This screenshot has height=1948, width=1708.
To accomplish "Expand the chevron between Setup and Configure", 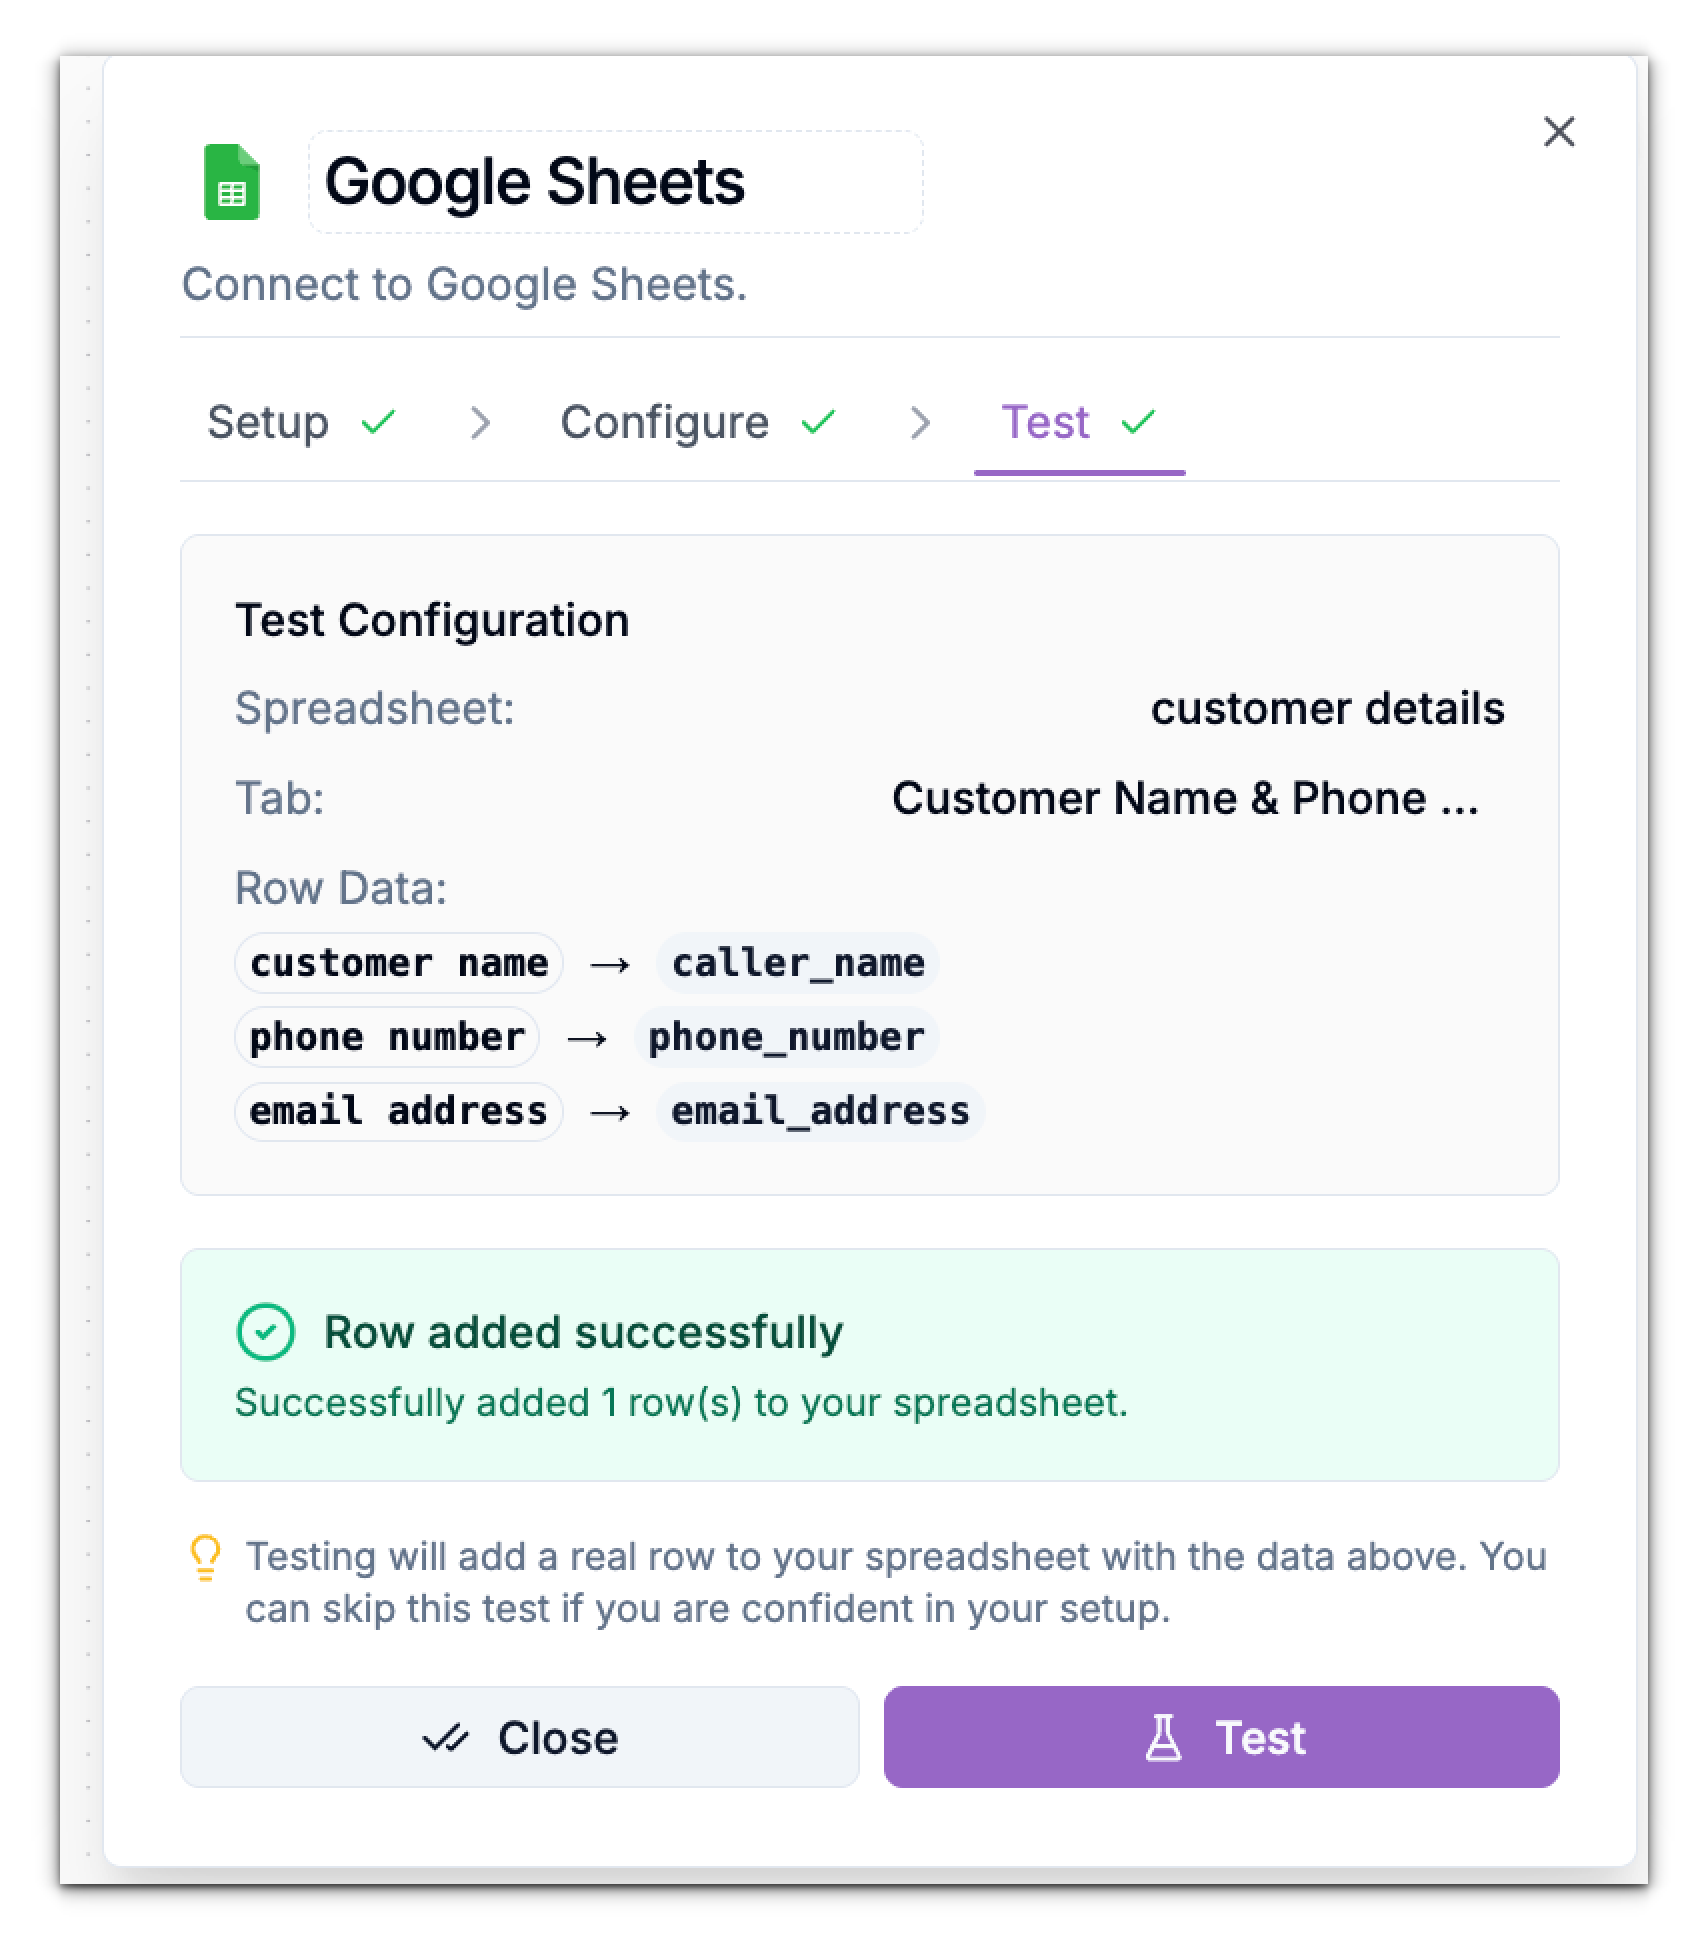I will [x=481, y=423].
